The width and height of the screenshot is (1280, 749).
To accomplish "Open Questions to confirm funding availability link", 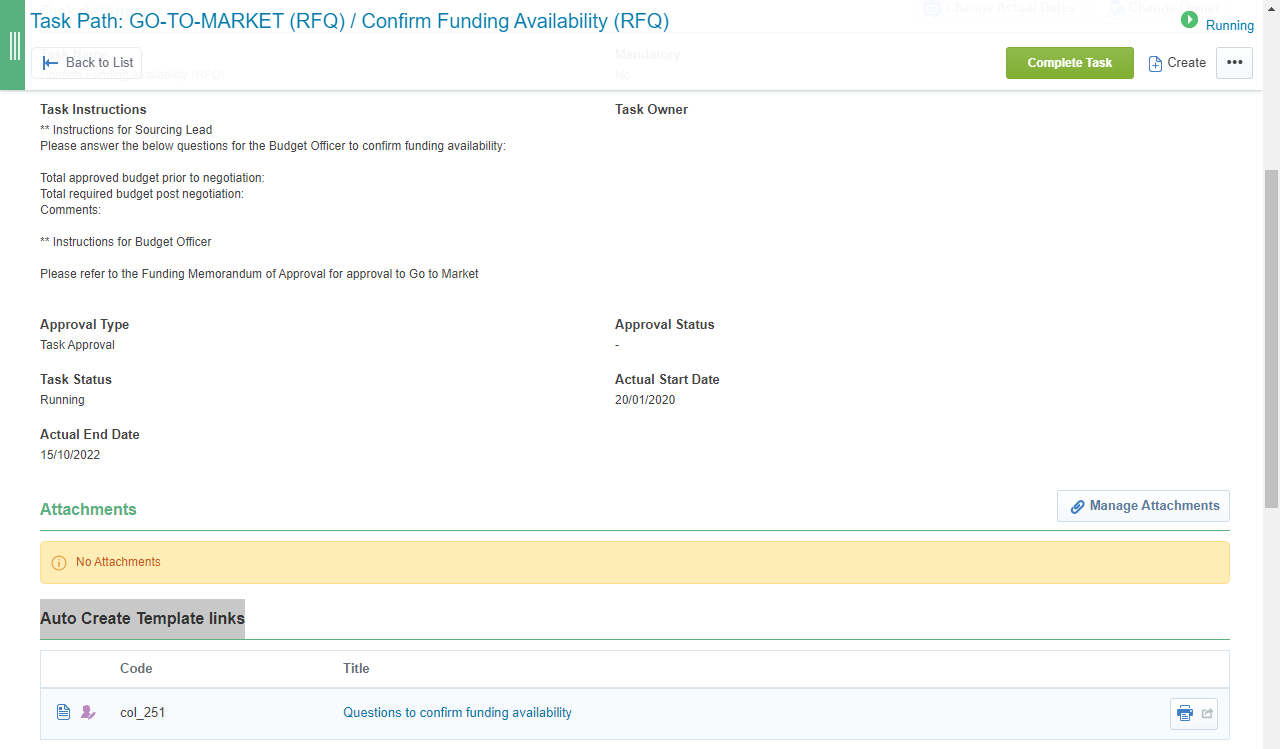I will click(x=457, y=713).
